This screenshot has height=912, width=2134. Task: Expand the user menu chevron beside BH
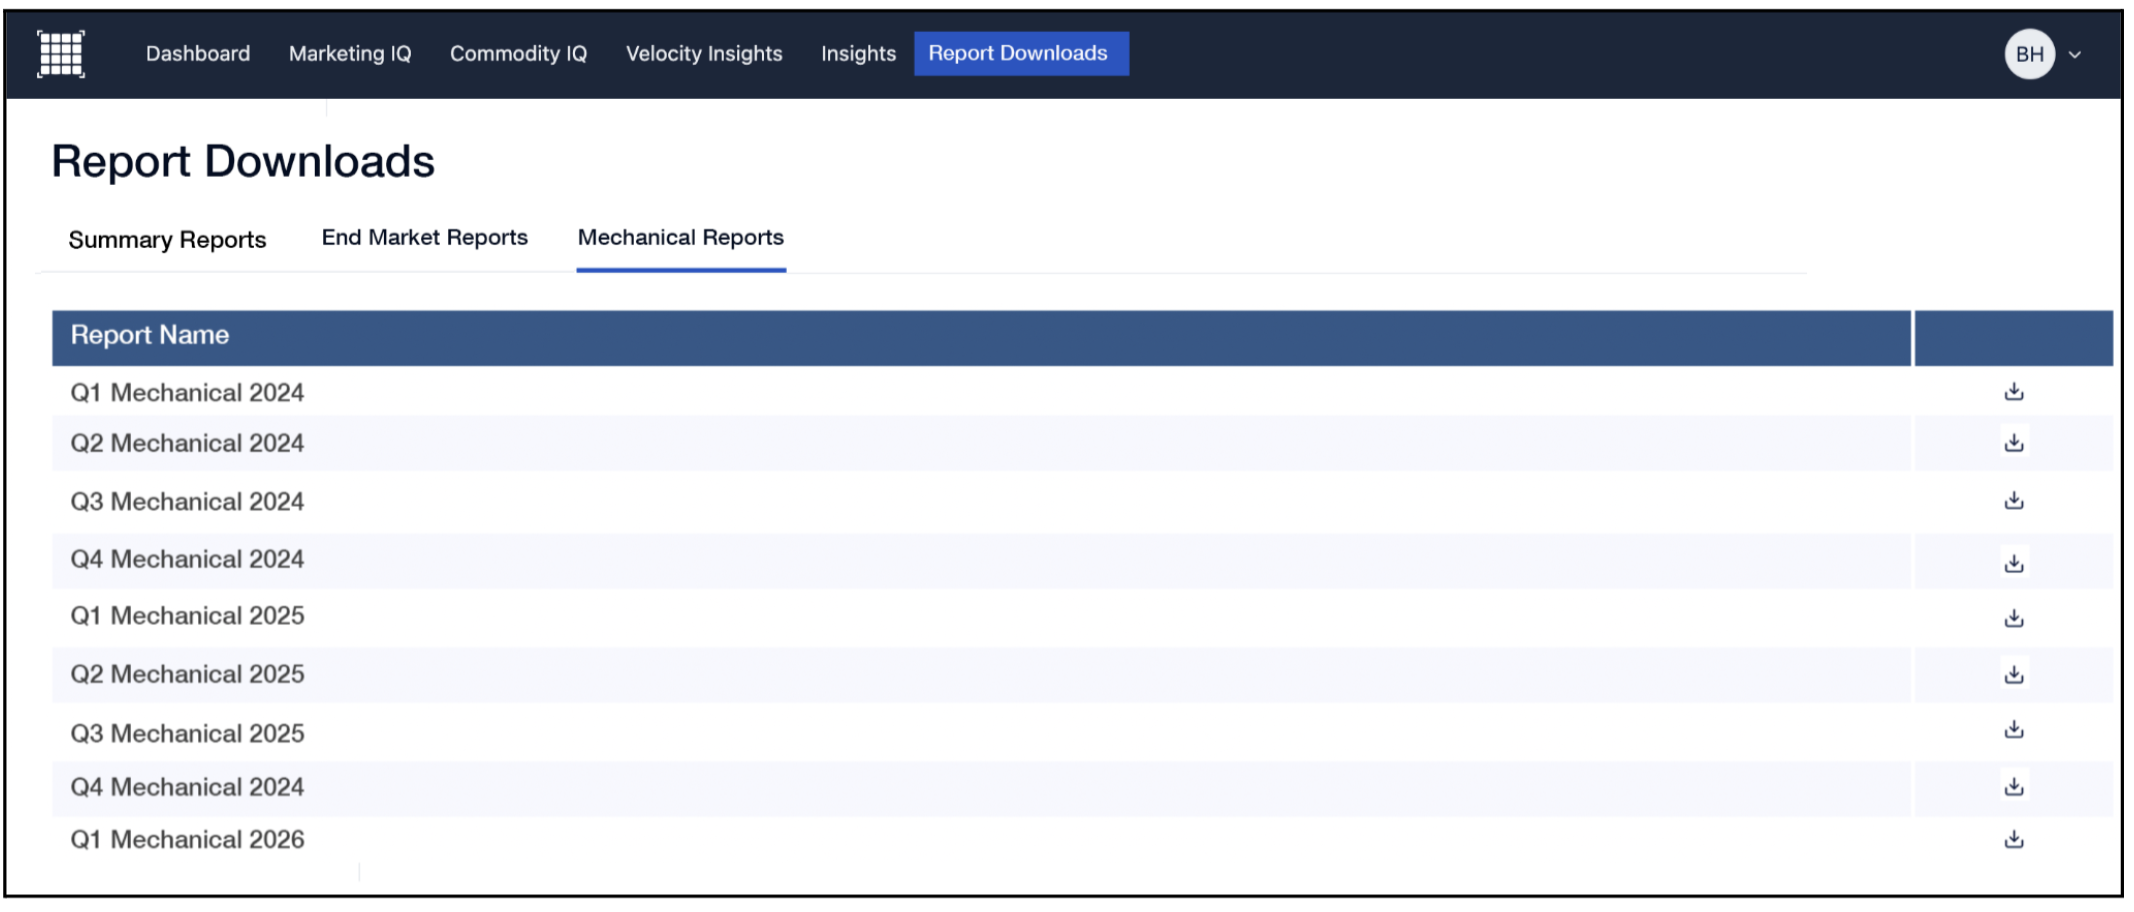tap(2075, 55)
